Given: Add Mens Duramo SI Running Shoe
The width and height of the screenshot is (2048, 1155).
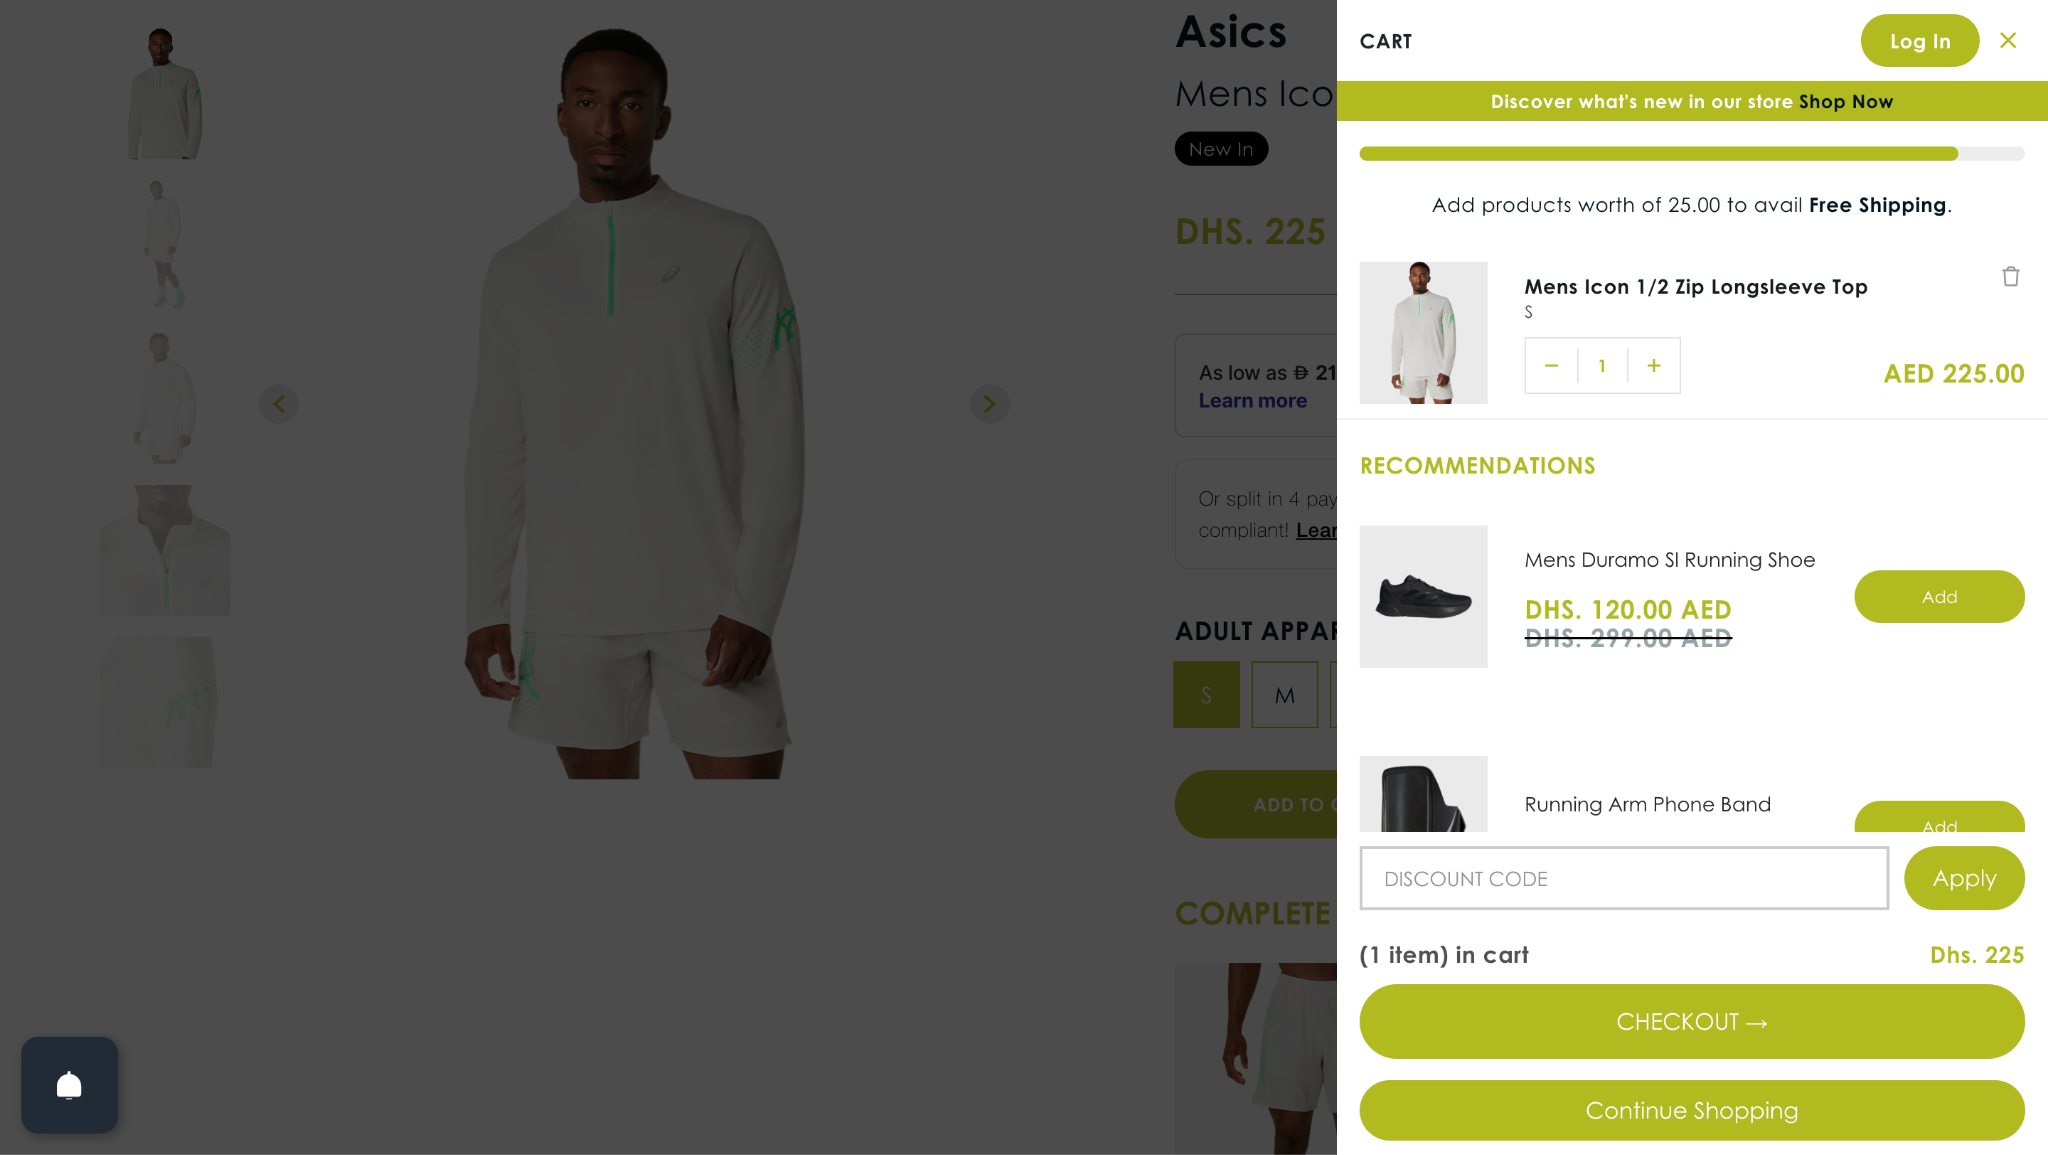Looking at the screenshot, I should point(1939,597).
